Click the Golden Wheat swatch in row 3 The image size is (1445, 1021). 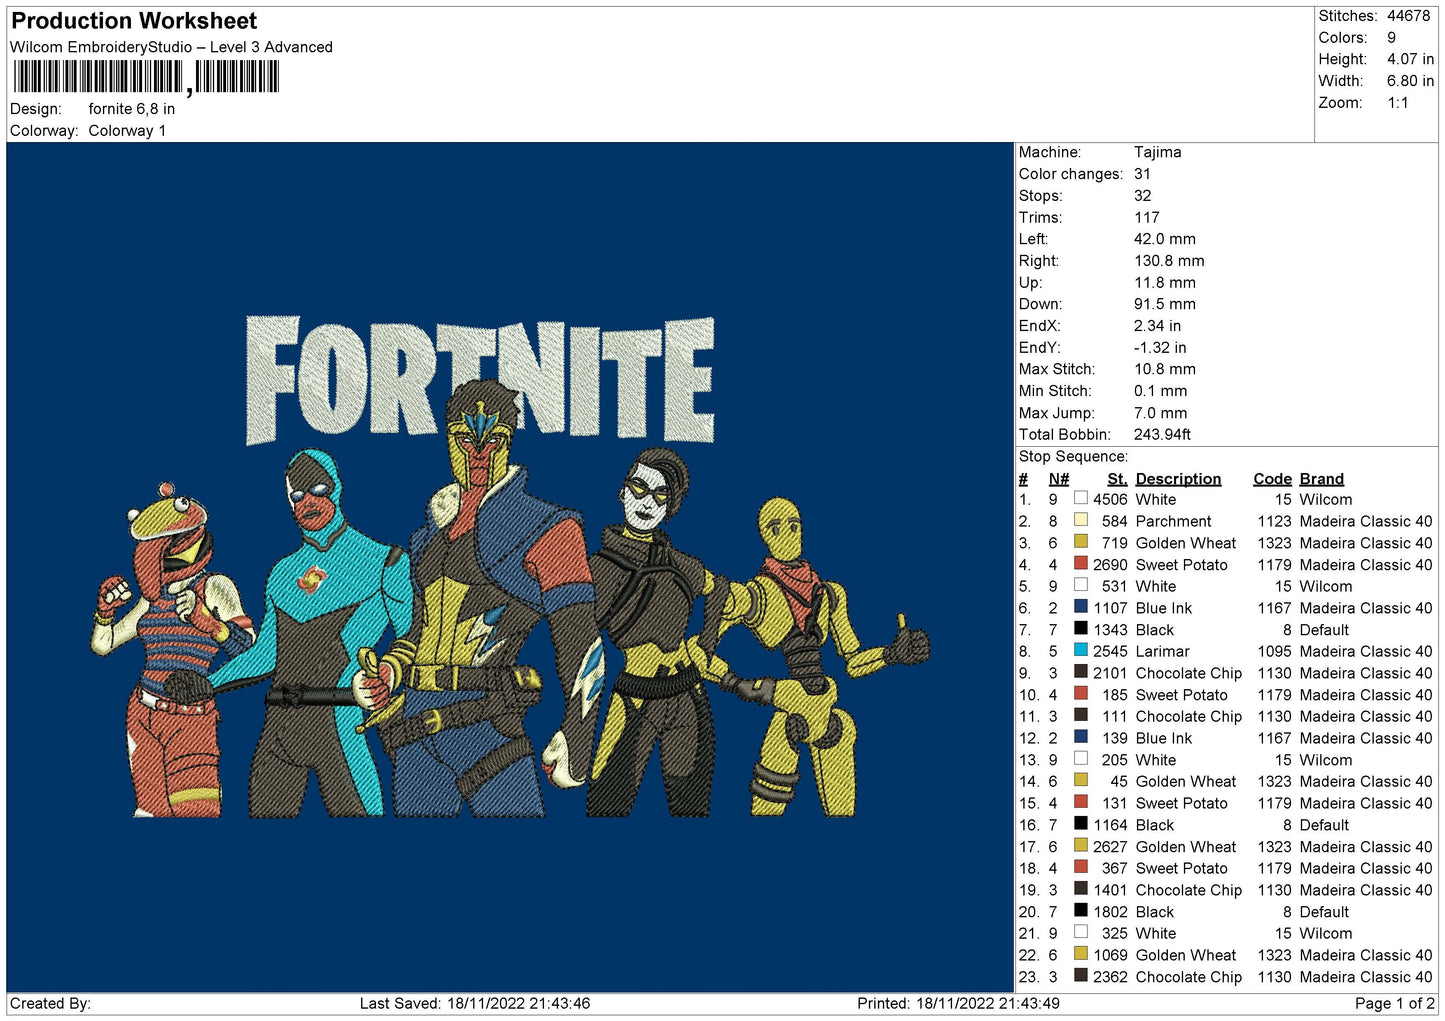click(1081, 542)
